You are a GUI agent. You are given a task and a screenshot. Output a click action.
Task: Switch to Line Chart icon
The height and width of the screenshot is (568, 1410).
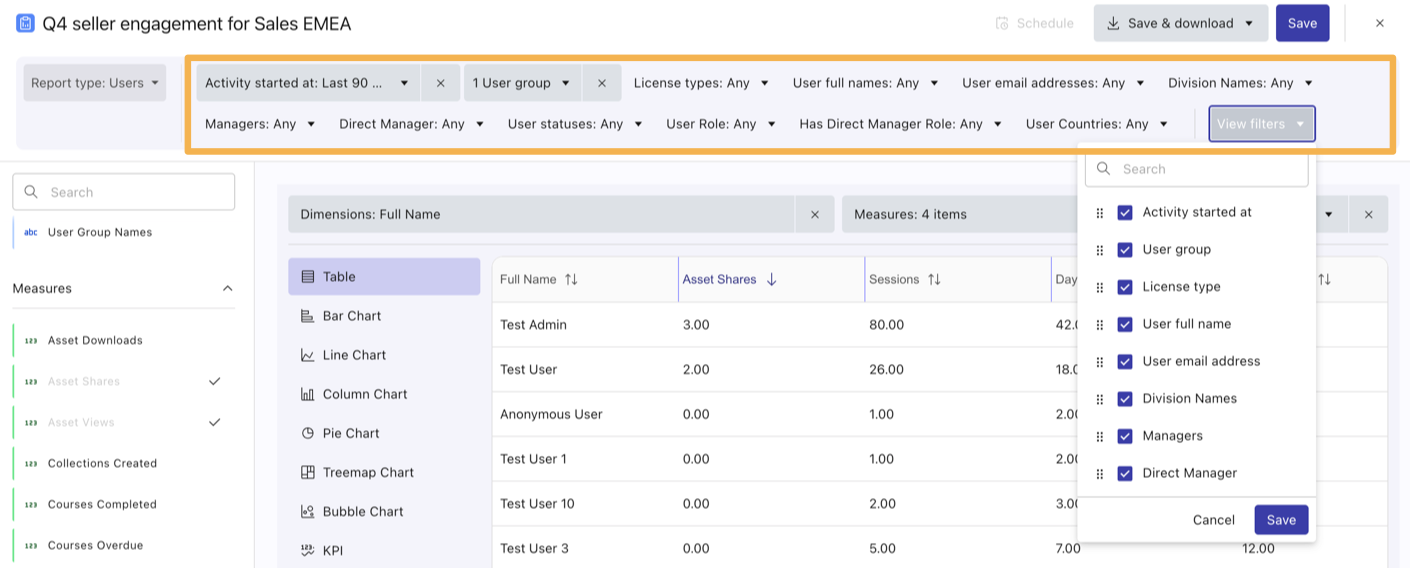308,355
